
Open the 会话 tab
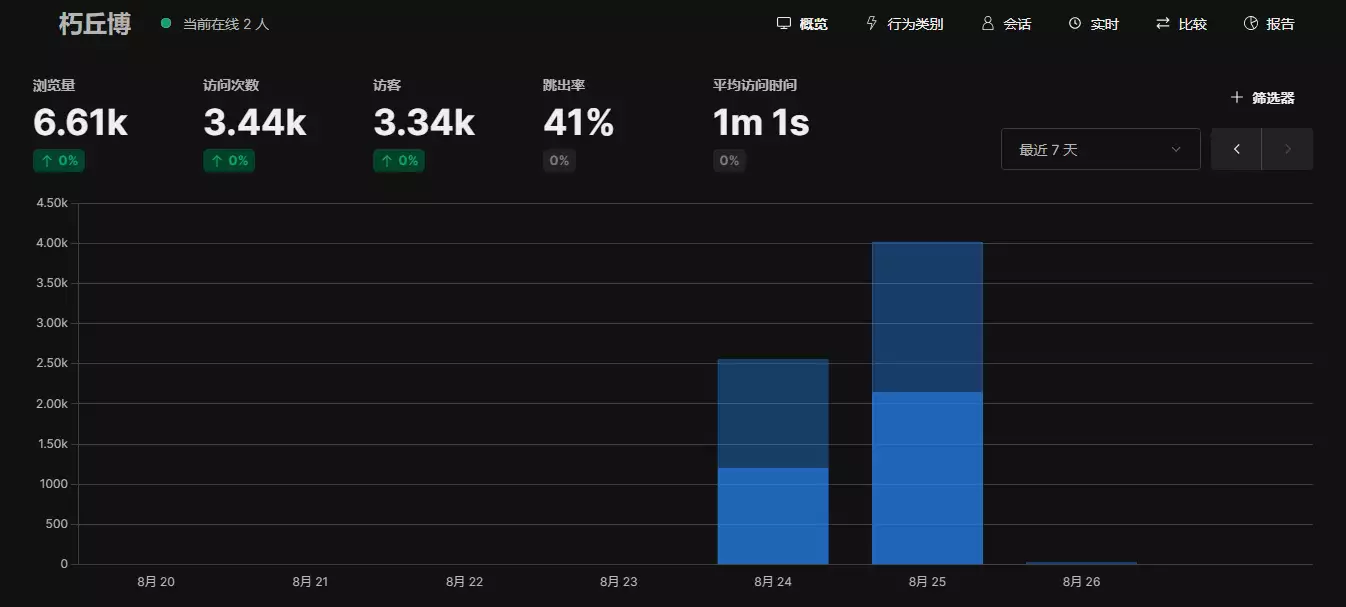click(x=1017, y=23)
